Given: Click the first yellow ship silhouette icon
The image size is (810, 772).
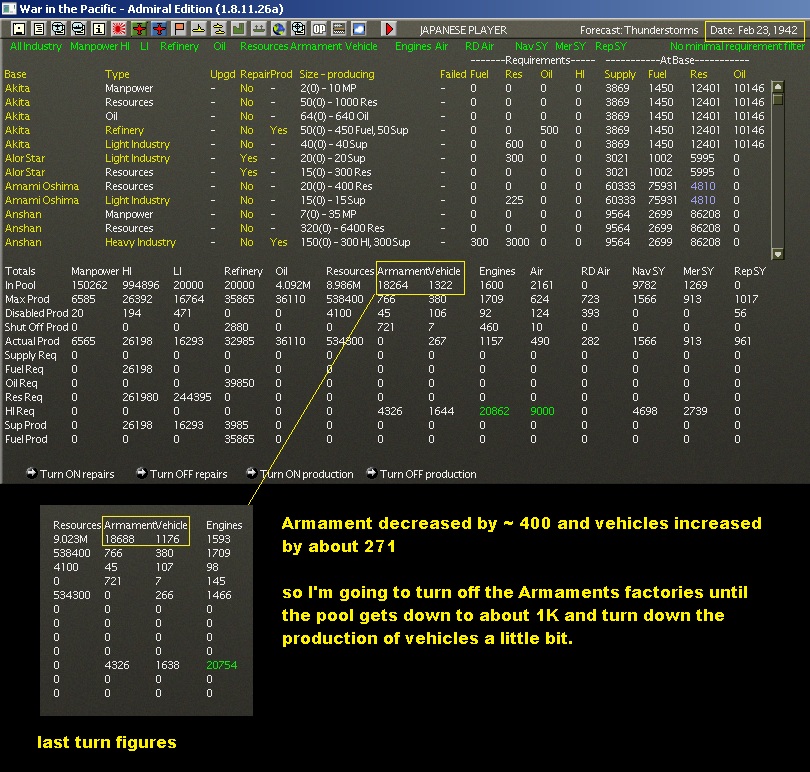Looking at the screenshot, I should point(199,29).
